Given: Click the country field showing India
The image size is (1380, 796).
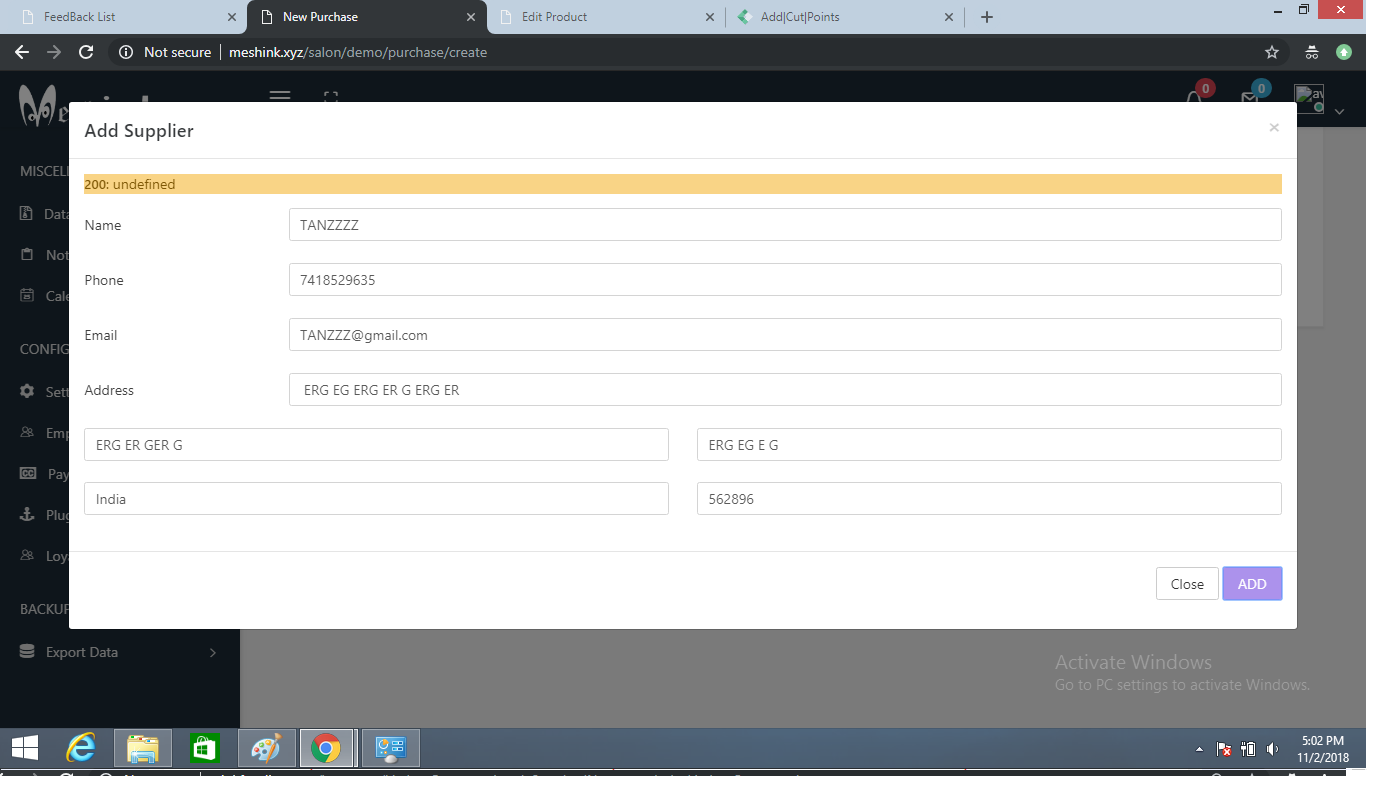Looking at the screenshot, I should 376,499.
